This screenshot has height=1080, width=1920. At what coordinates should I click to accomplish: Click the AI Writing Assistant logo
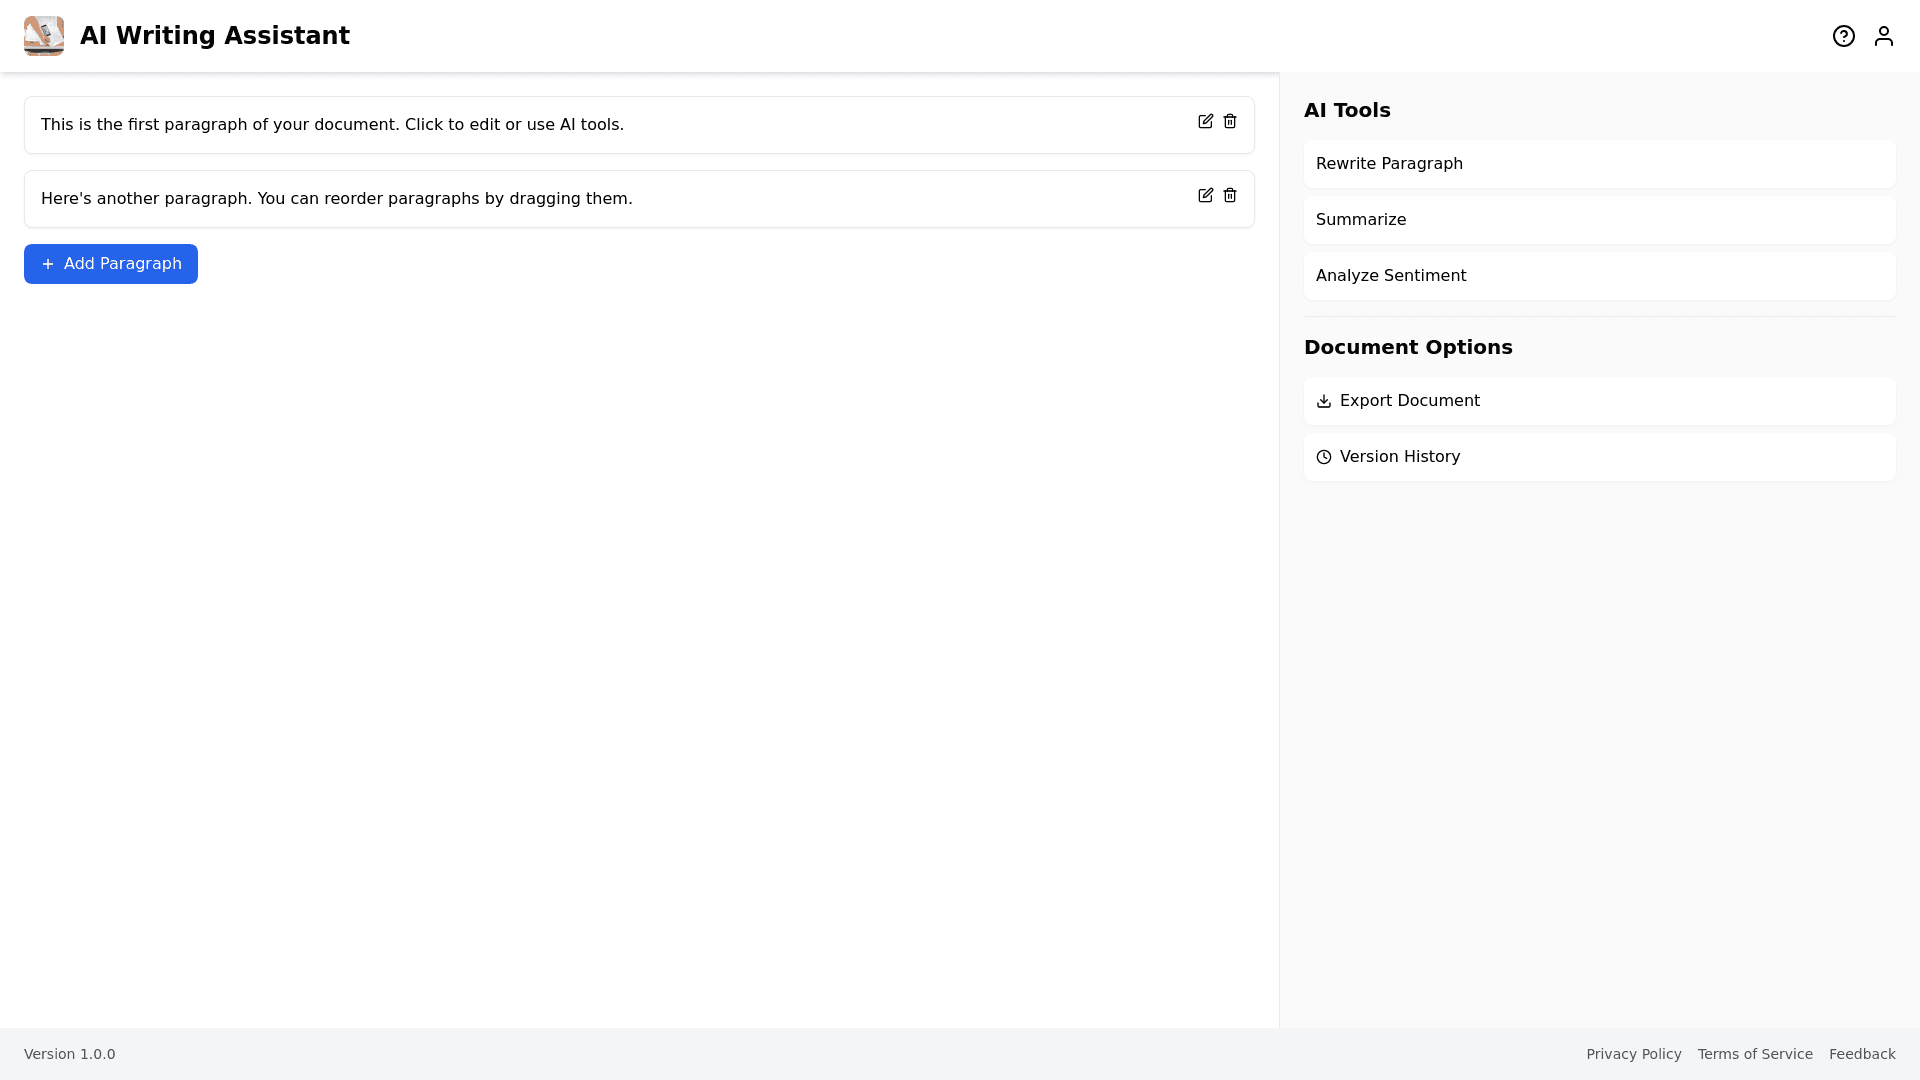(x=44, y=36)
